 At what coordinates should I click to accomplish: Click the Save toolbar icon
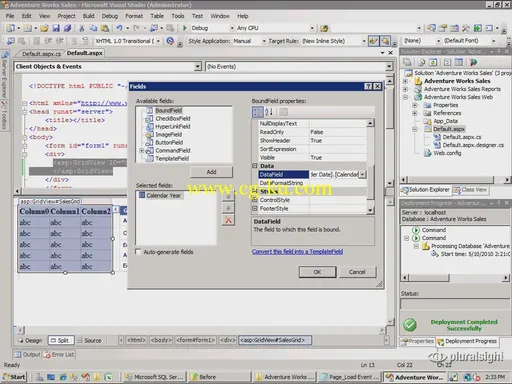(x=56, y=28)
